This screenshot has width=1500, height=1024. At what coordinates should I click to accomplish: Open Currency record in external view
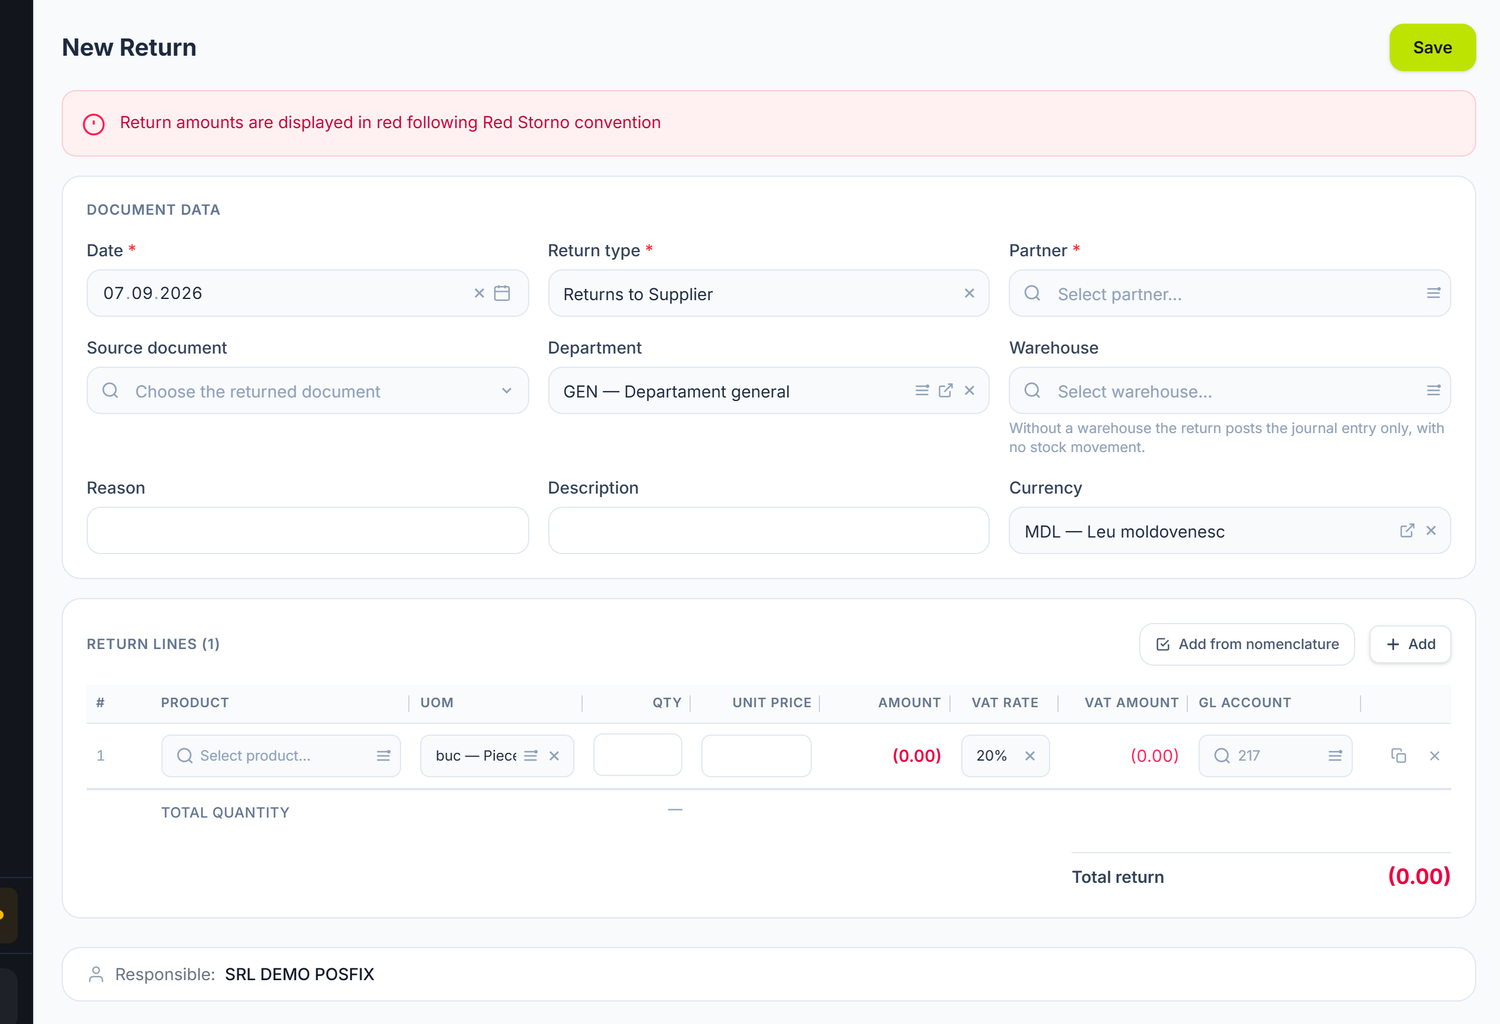pos(1407,530)
